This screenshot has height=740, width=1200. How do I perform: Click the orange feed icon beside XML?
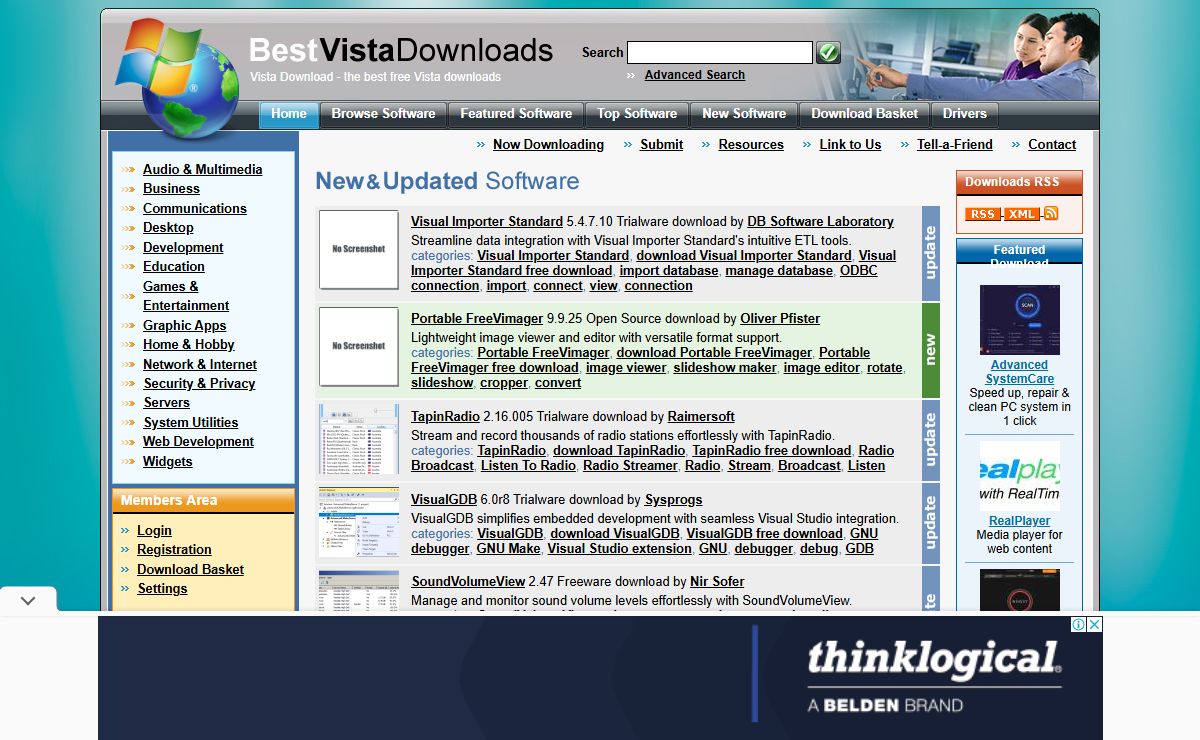(1051, 213)
